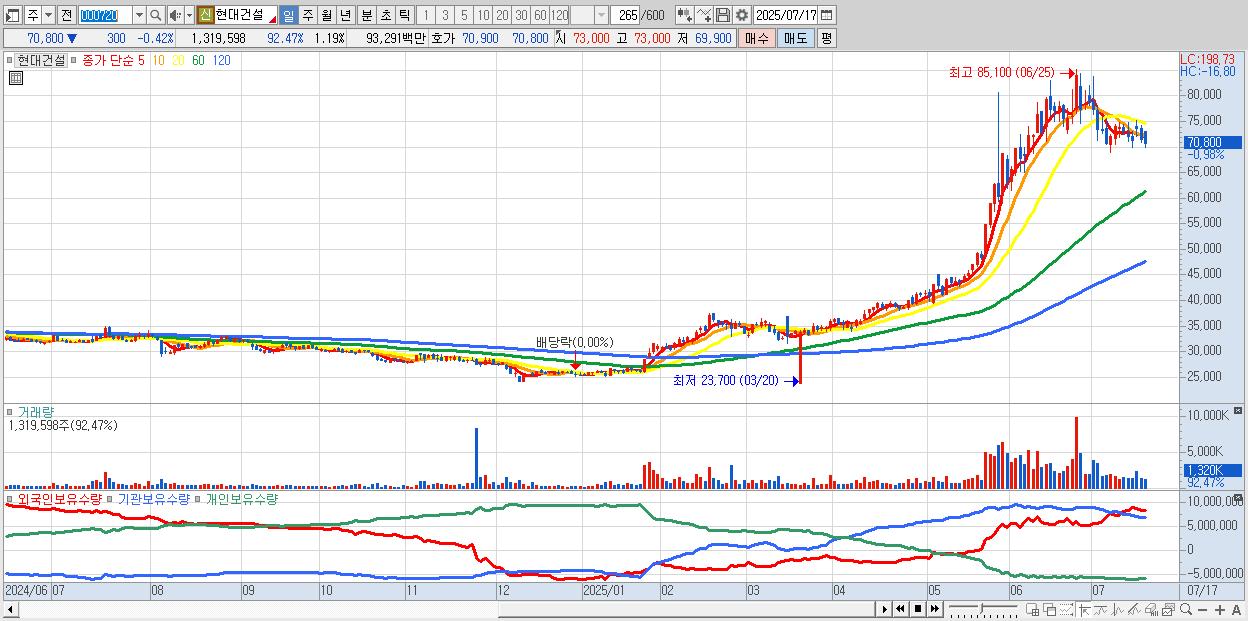Click the overlapping windows icon in bottom bar
The width and height of the screenshot is (1248, 621).
(1050, 609)
